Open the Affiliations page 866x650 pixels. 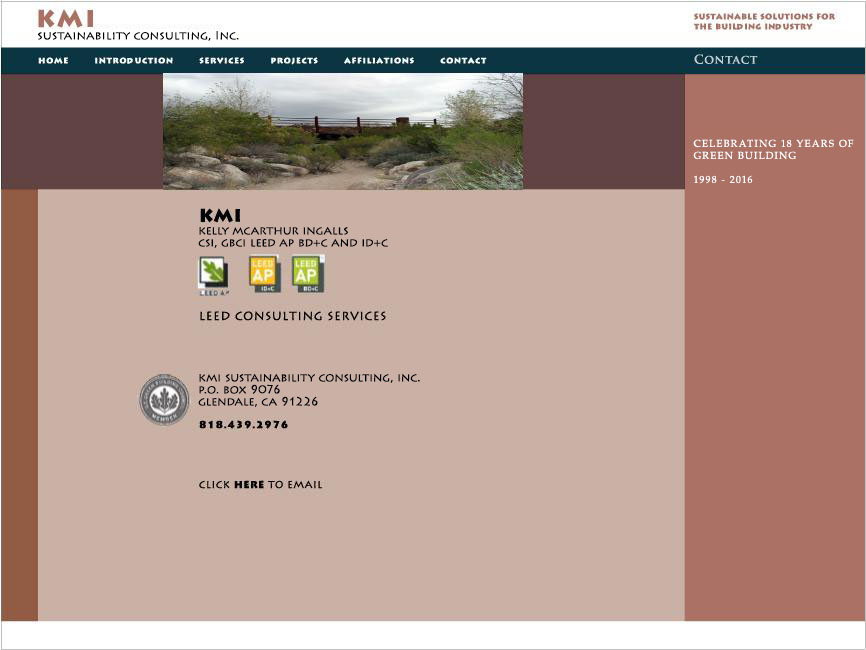point(379,61)
